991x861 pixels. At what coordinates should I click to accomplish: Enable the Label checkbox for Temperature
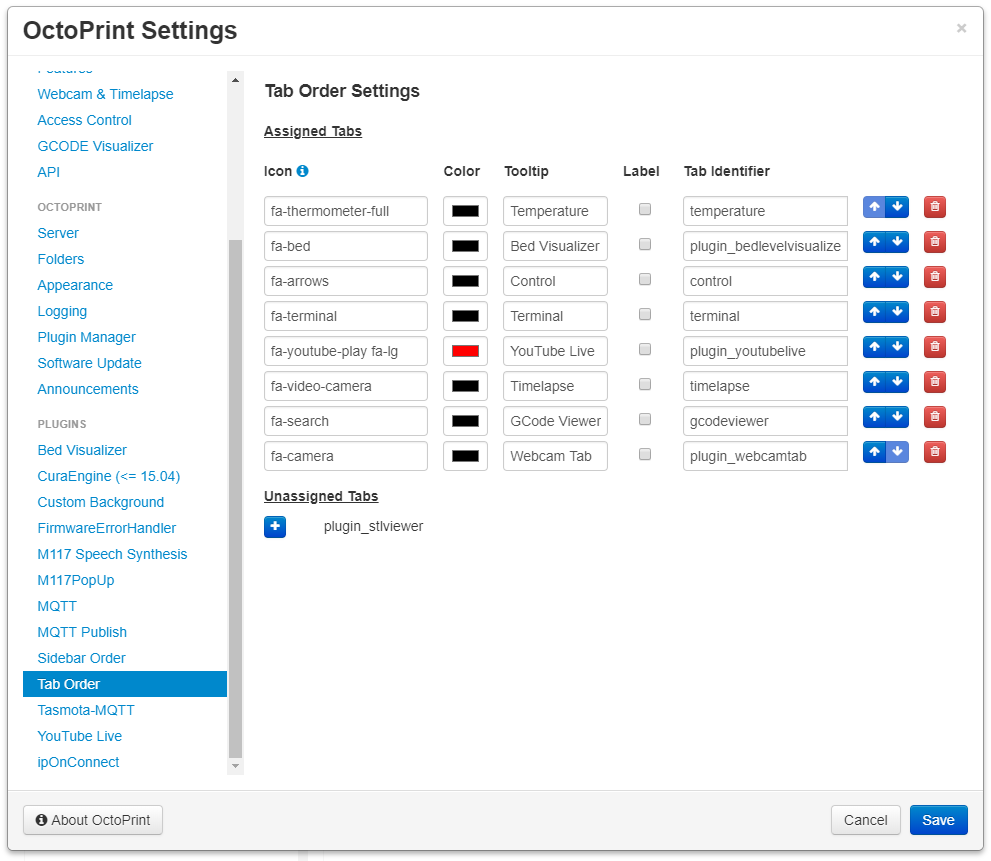click(645, 208)
